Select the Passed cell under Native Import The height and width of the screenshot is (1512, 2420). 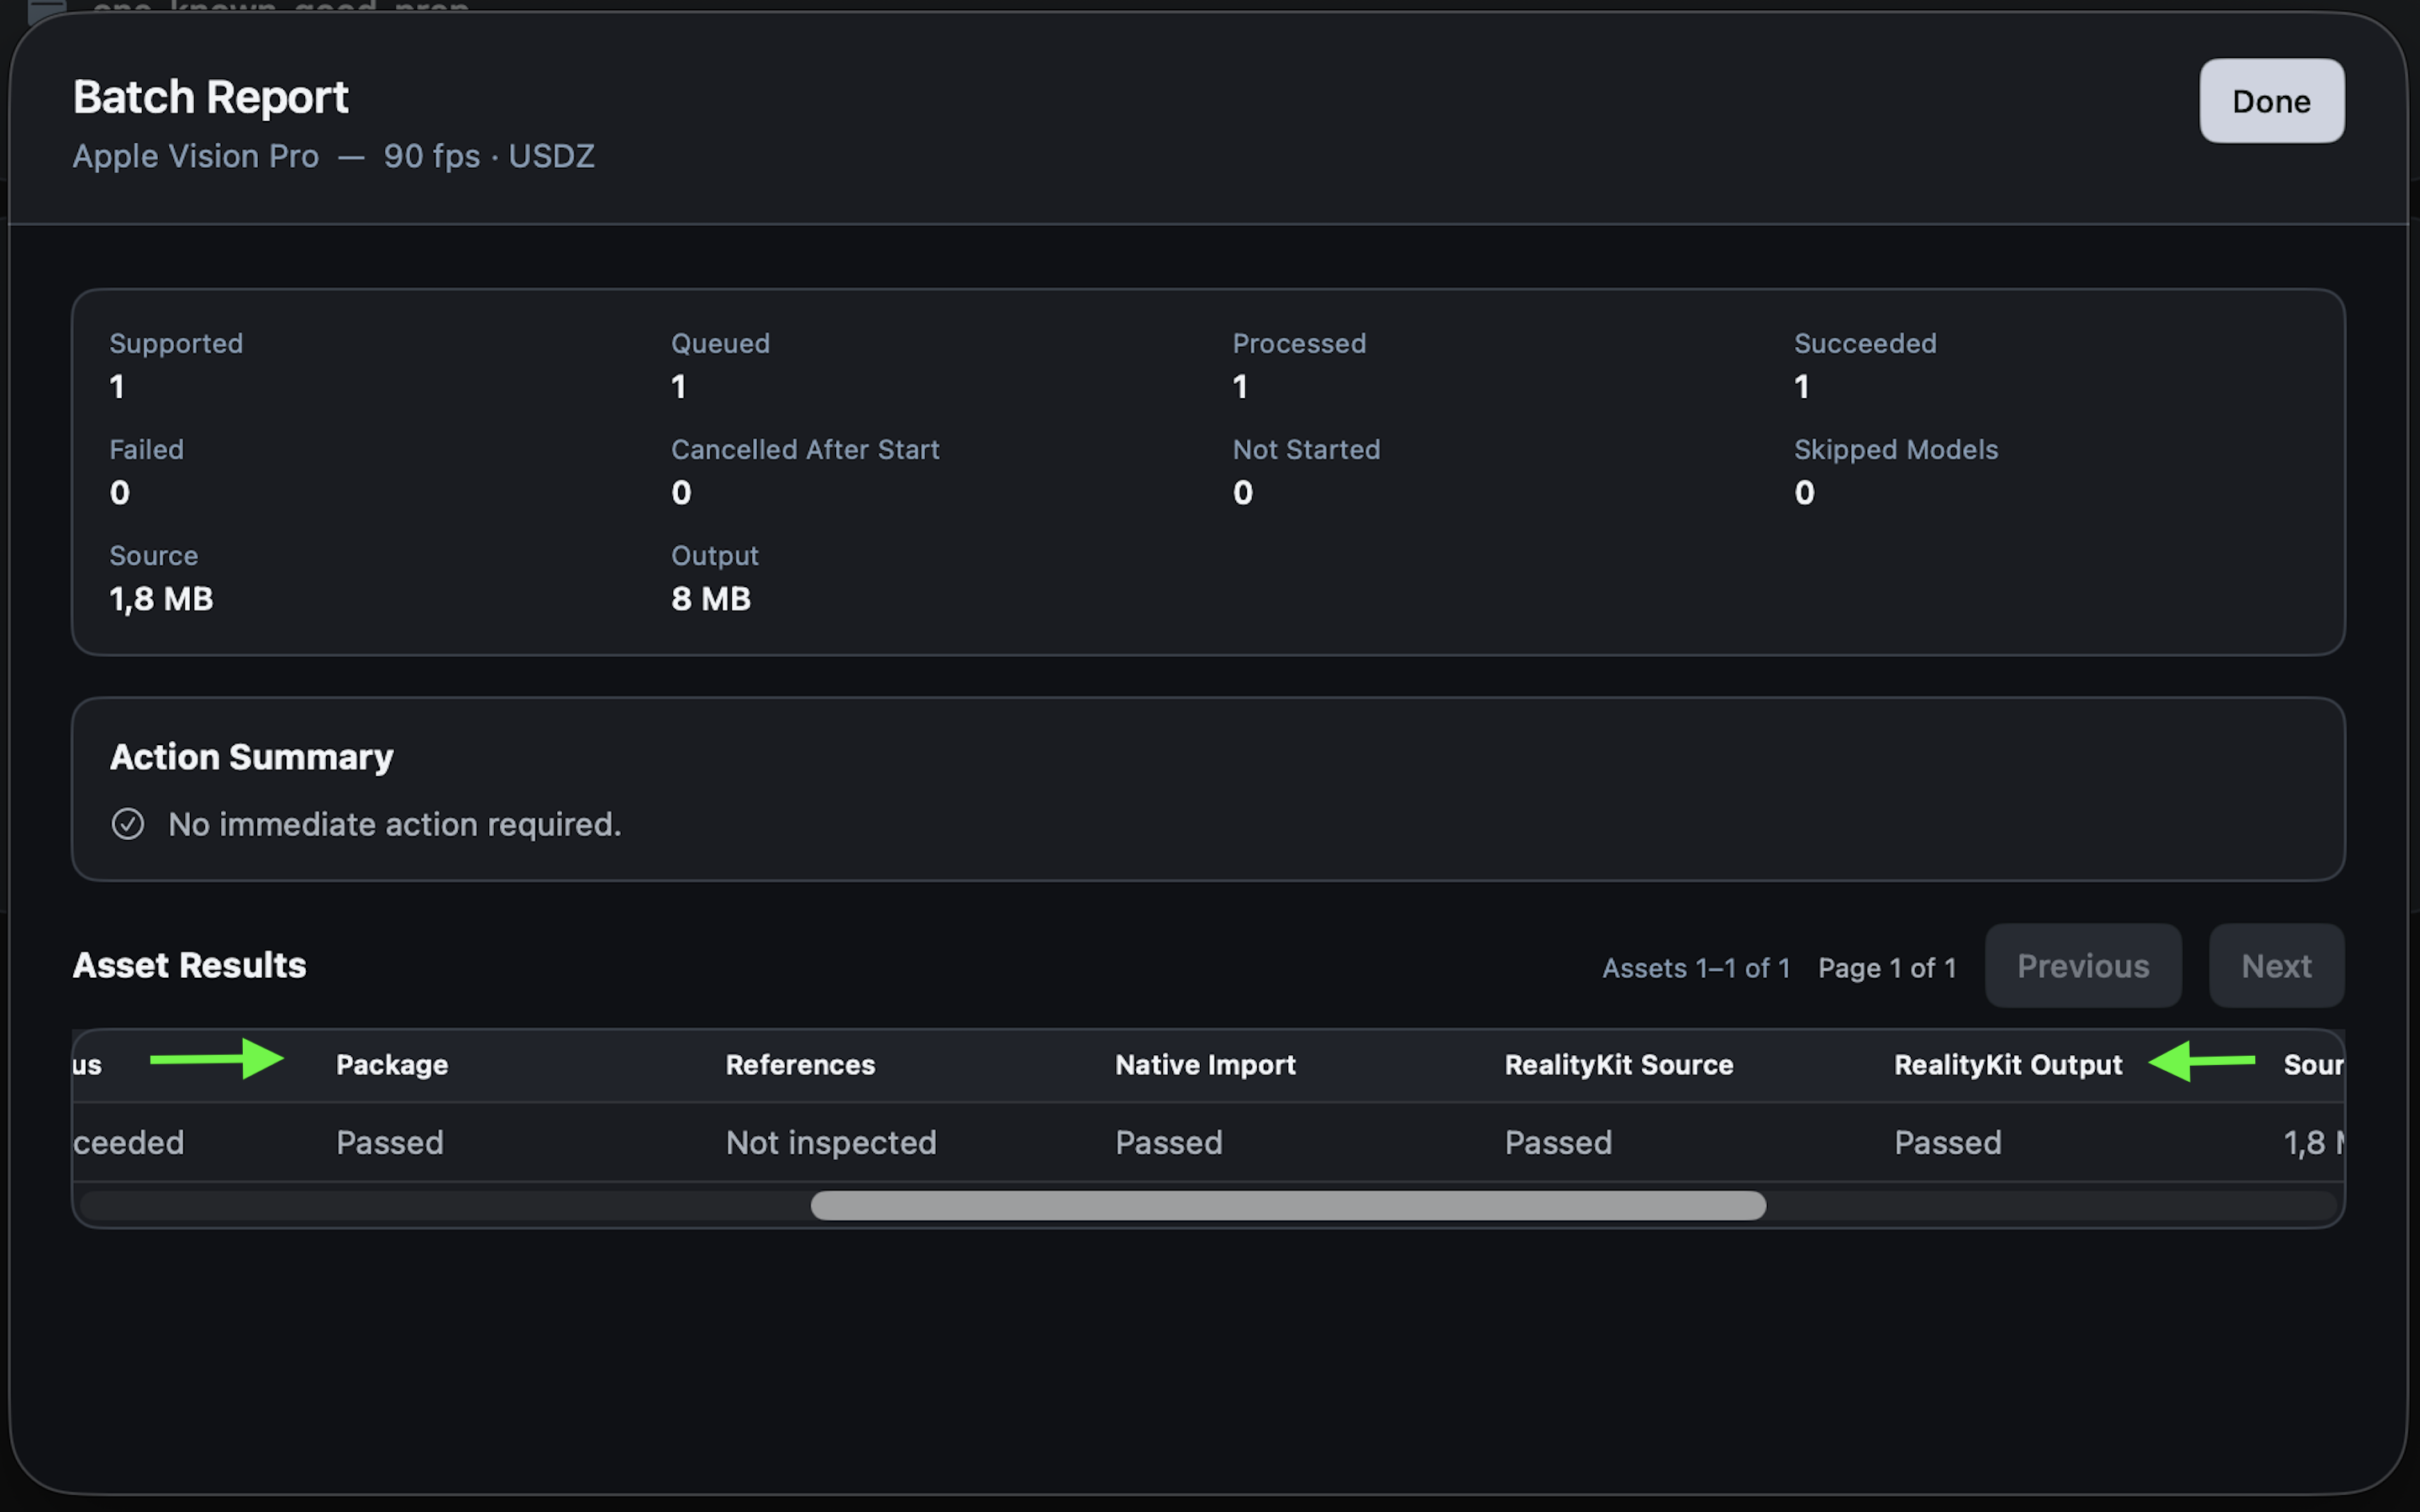click(1169, 1142)
